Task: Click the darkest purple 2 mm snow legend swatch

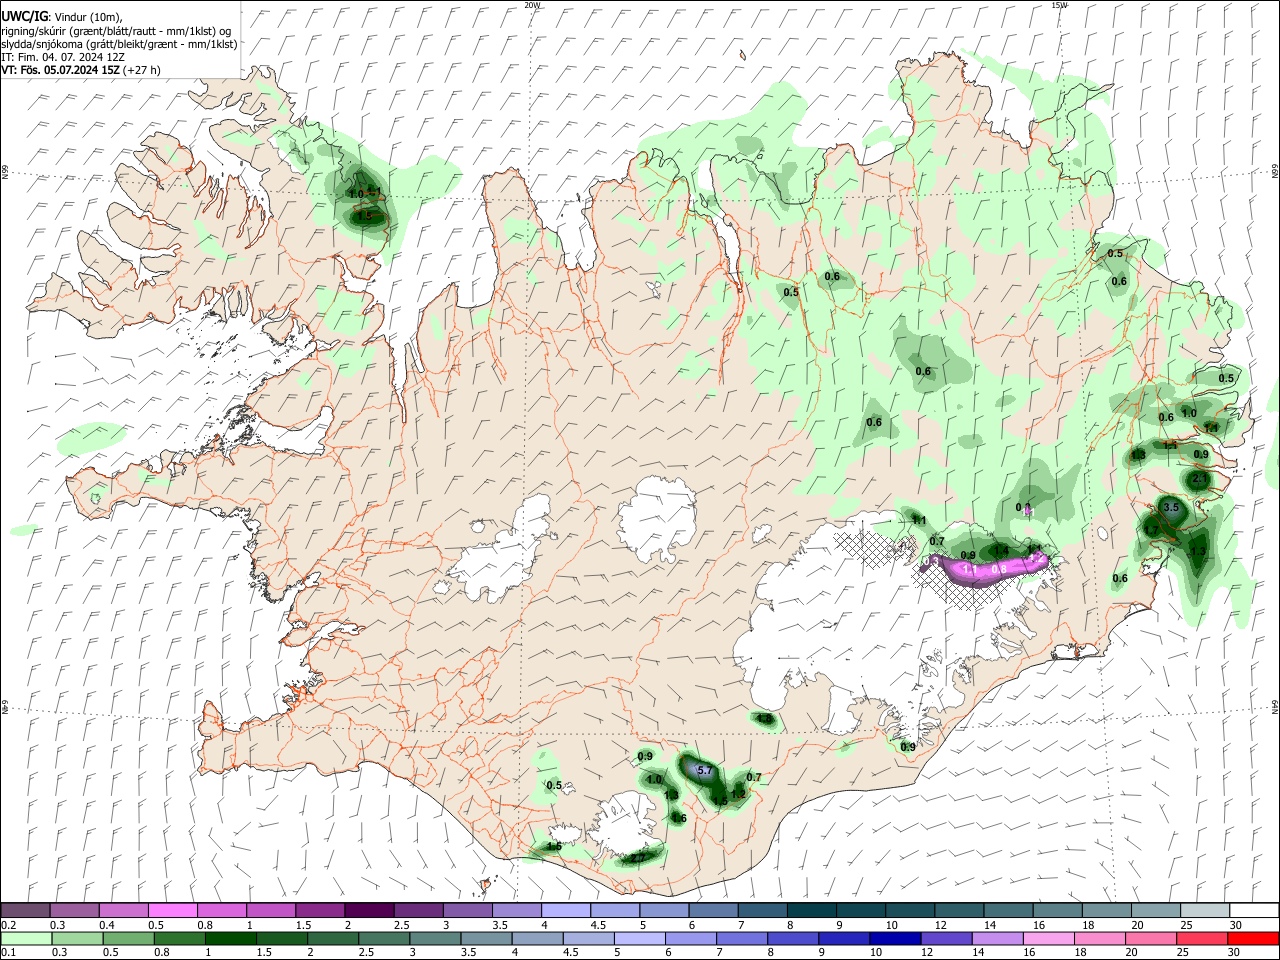Action: point(369,910)
